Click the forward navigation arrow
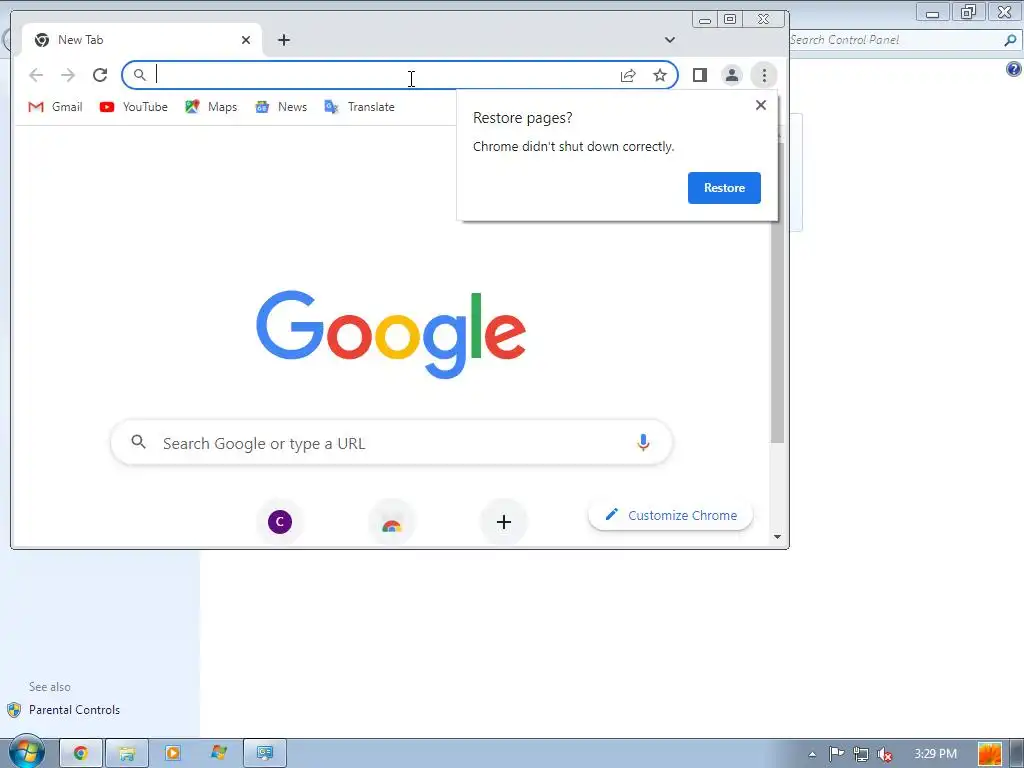 pos(68,75)
